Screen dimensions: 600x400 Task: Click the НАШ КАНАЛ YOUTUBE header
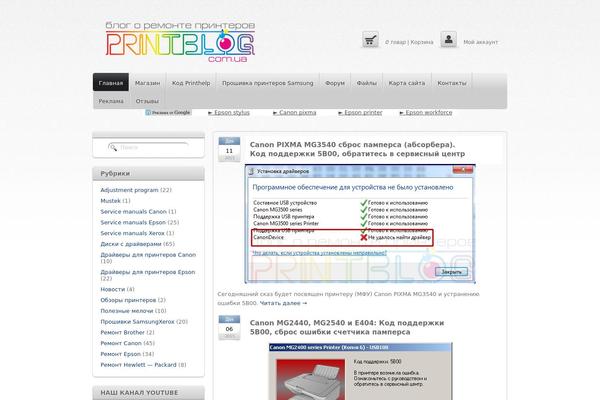point(148,393)
